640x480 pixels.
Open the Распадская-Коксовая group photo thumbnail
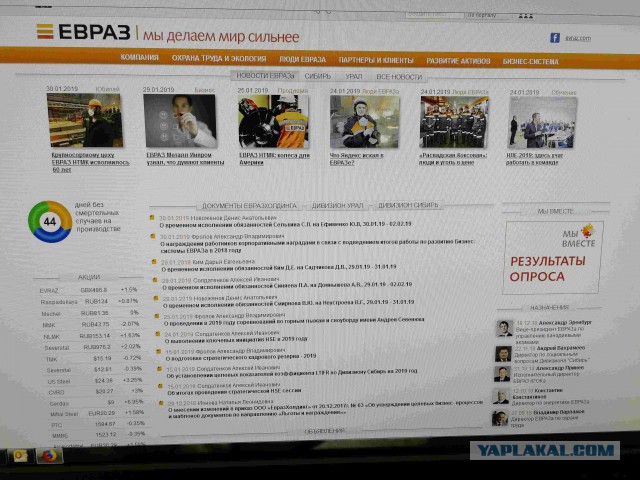point(454,122)
